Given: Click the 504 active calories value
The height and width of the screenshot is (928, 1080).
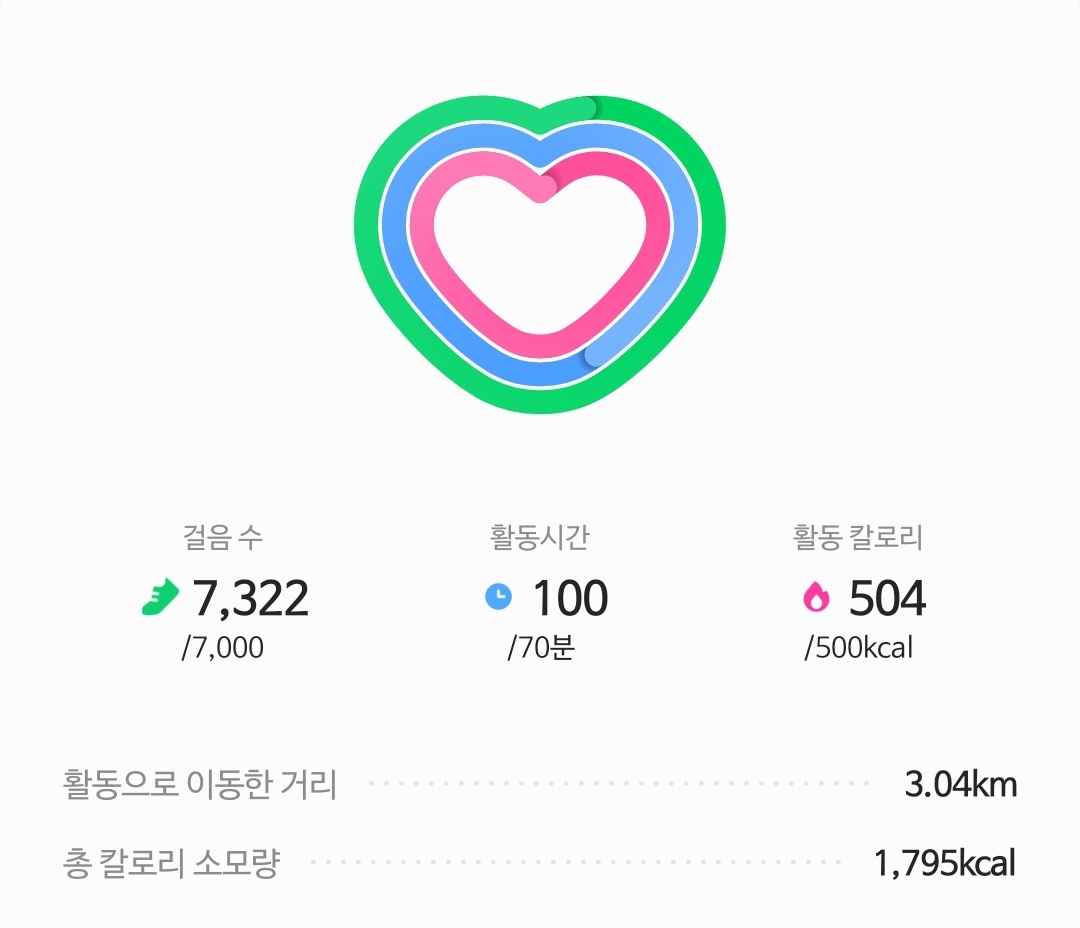Looking at the screenshot, I should tap(887, 598).
